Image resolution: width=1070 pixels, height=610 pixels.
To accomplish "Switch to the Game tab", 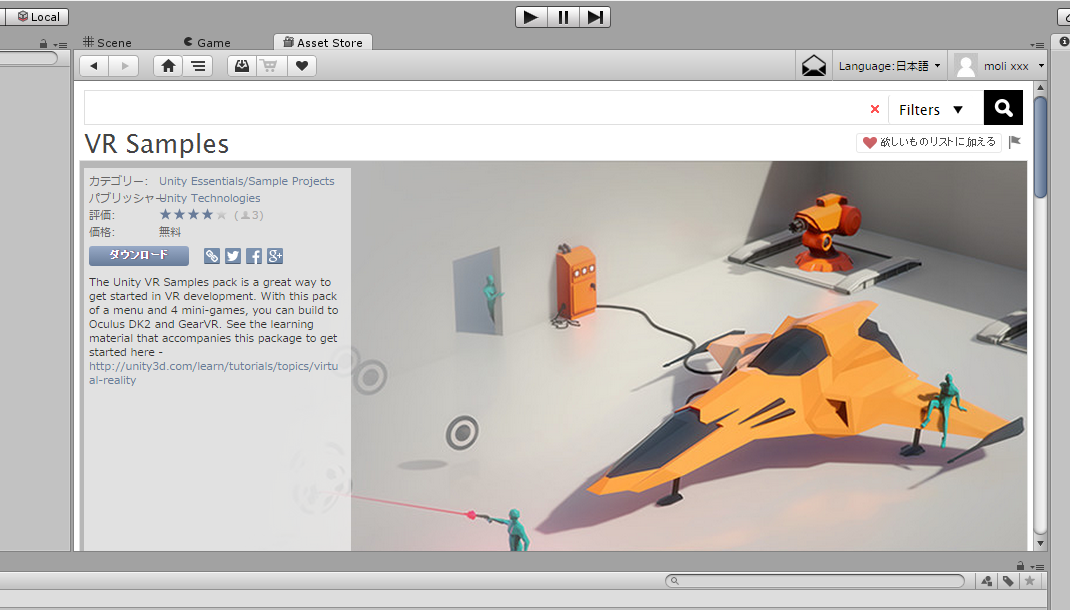I will [207, 42].
